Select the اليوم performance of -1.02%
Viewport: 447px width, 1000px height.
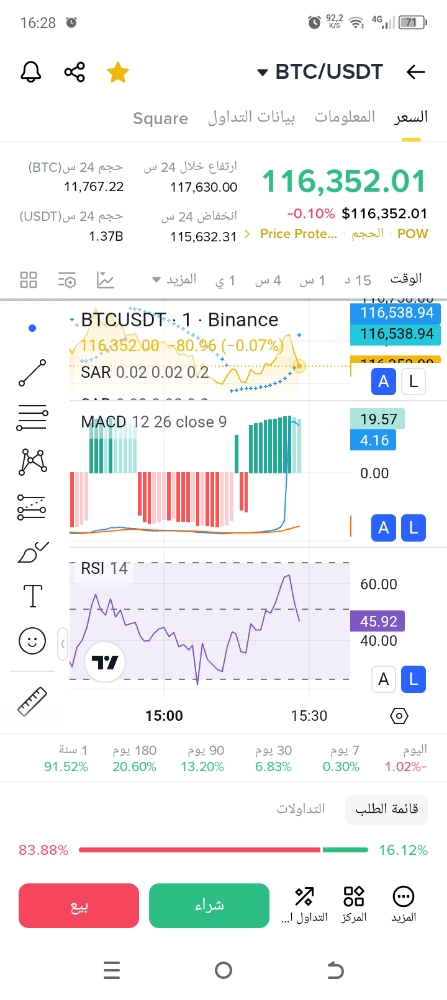pyautogui.click(x=406, y=758)
